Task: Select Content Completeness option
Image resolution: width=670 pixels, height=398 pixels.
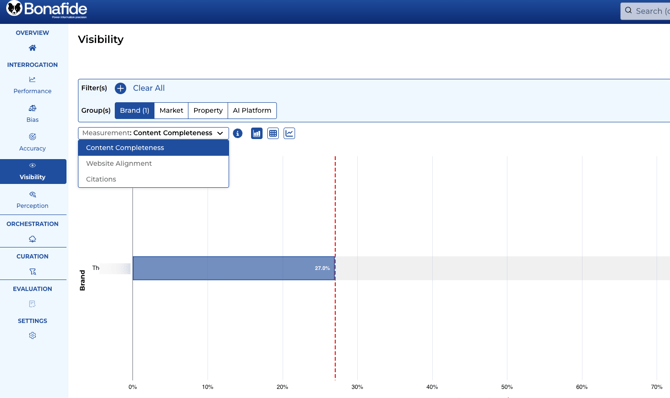Action: (x=153, y=147)
